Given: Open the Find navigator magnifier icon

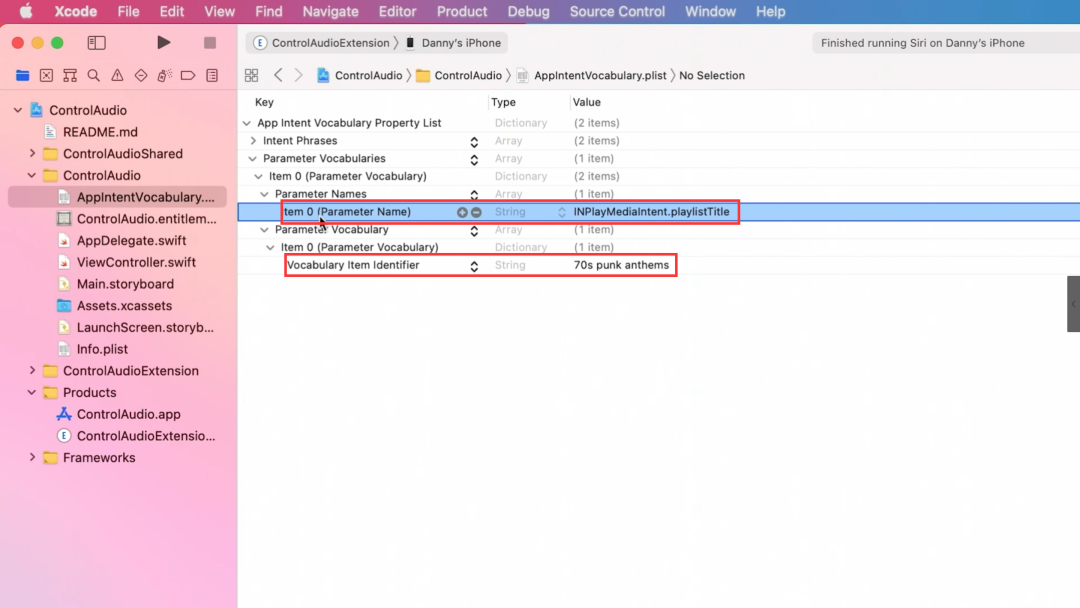Looking at the screenshot, I should (94, 75).
